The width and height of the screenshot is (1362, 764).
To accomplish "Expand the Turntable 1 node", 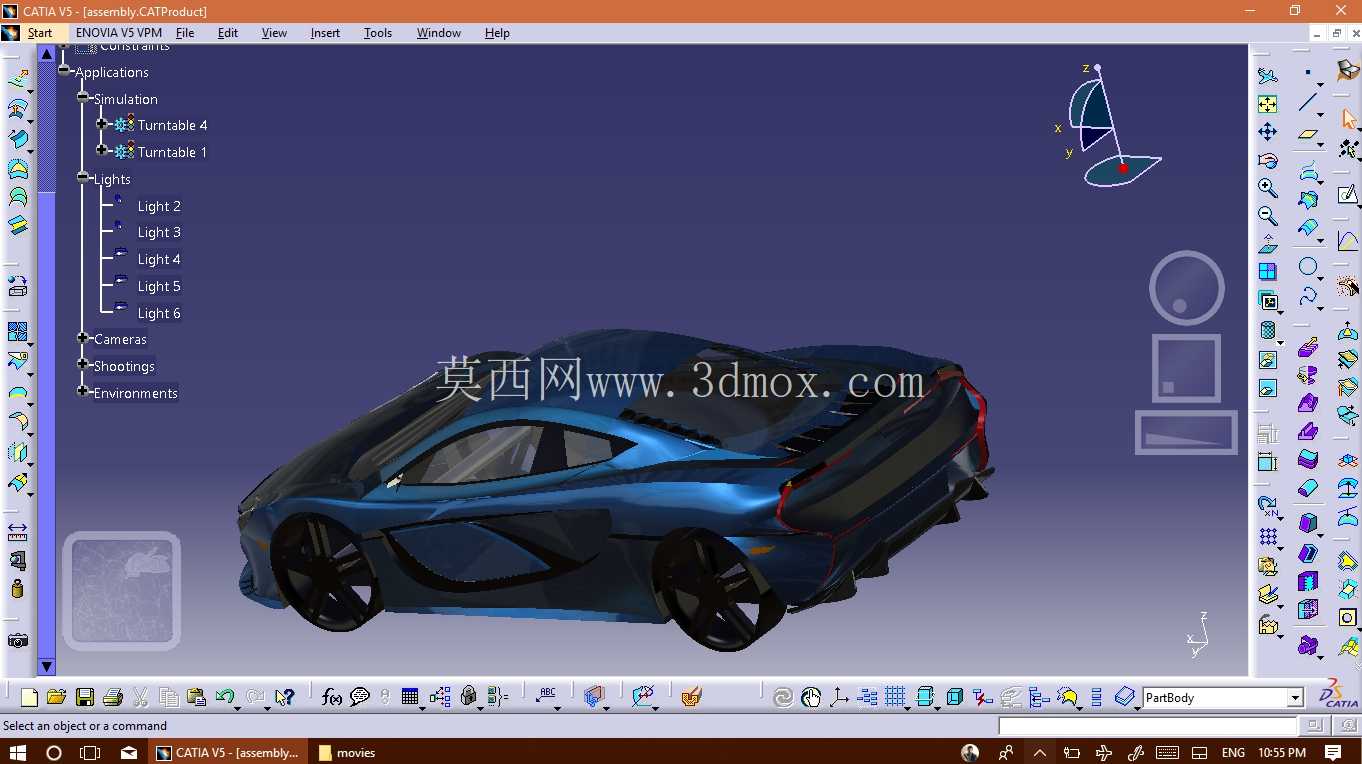I will pos(102,151).
